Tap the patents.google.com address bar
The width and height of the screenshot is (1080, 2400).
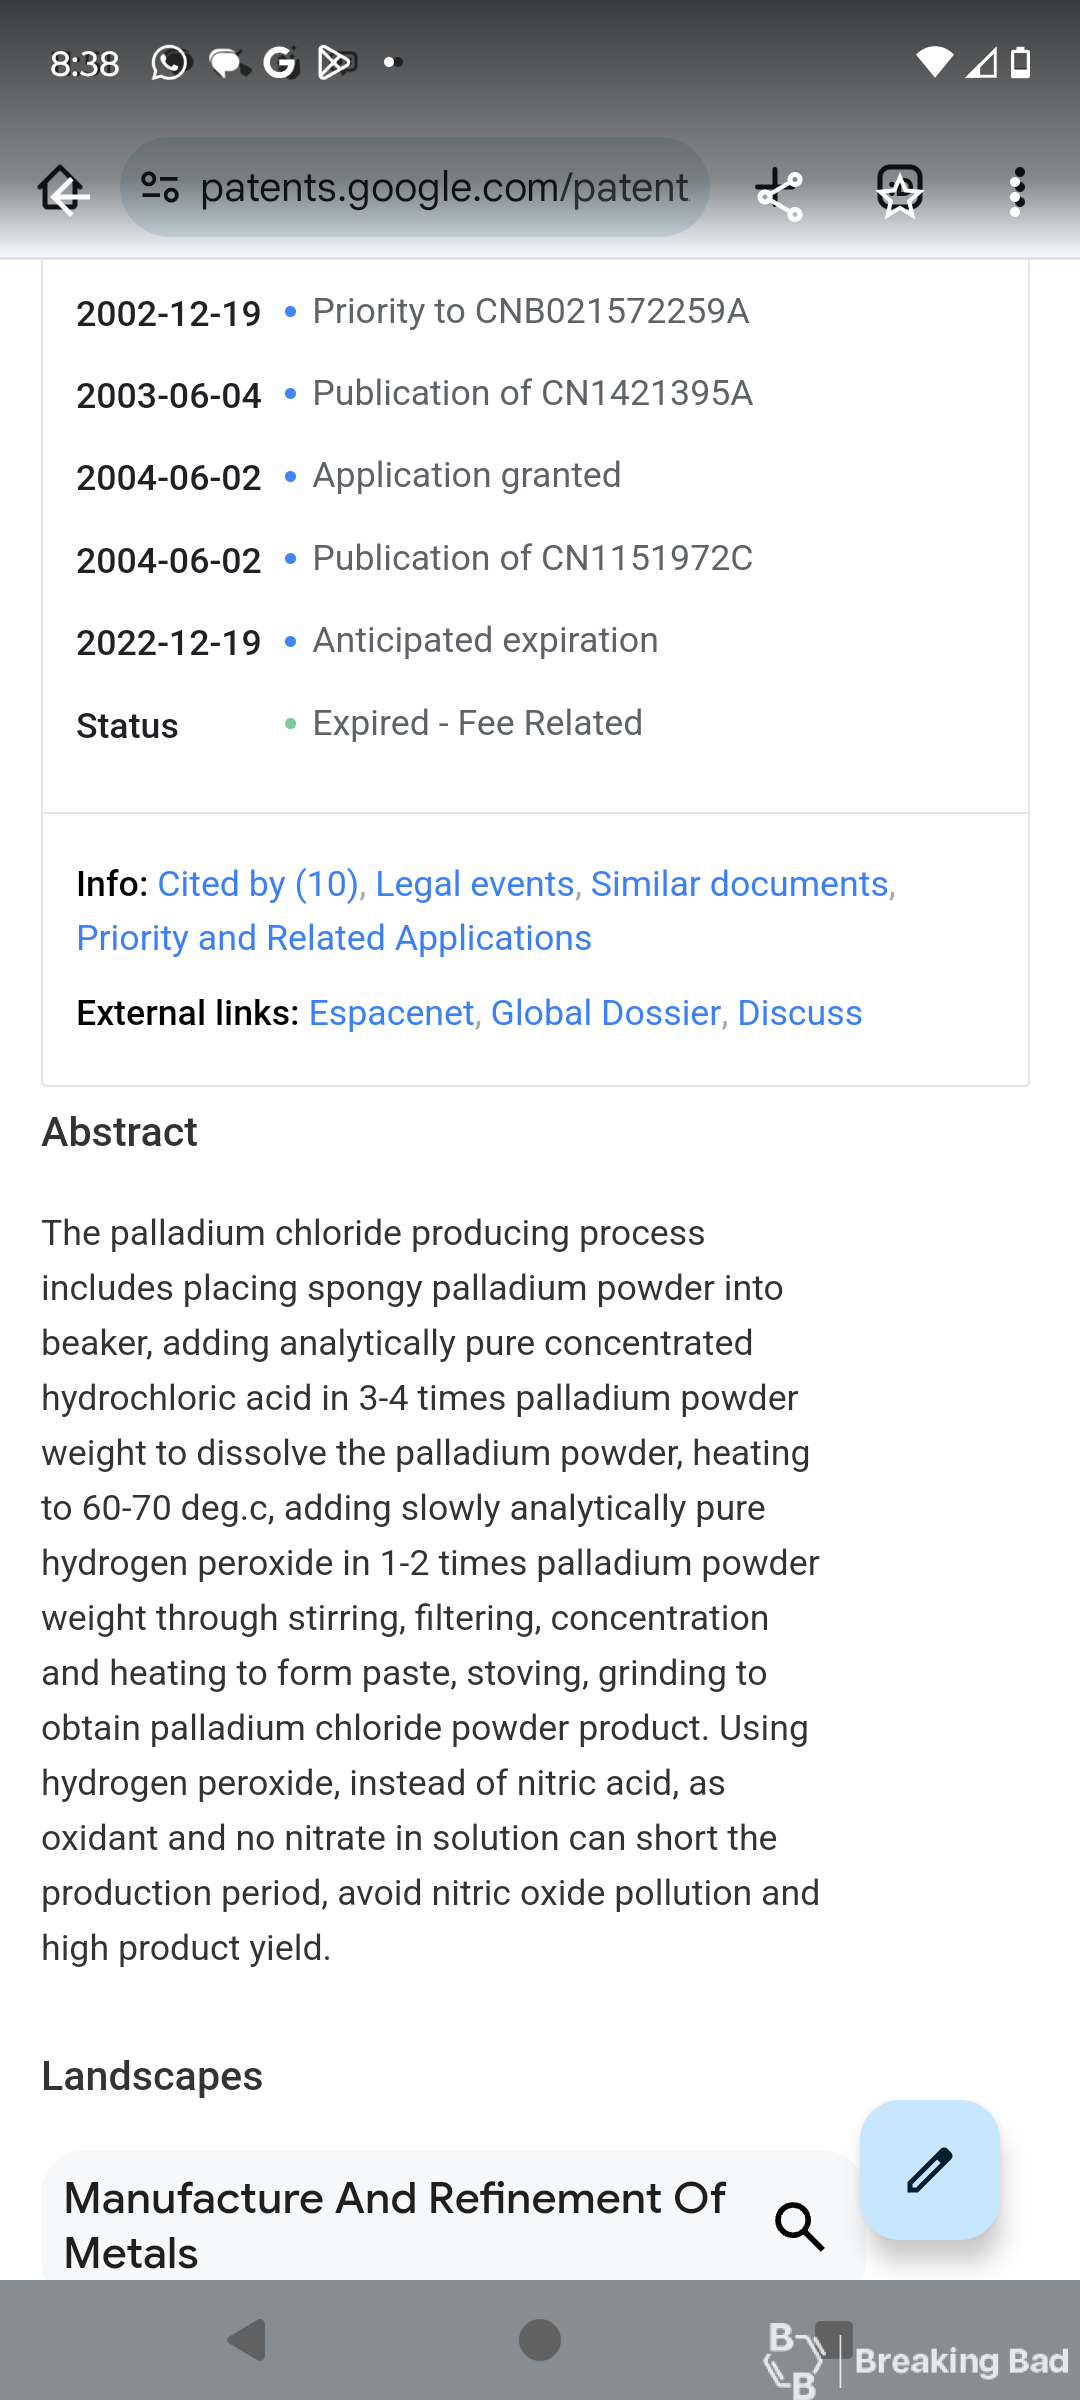415,187
